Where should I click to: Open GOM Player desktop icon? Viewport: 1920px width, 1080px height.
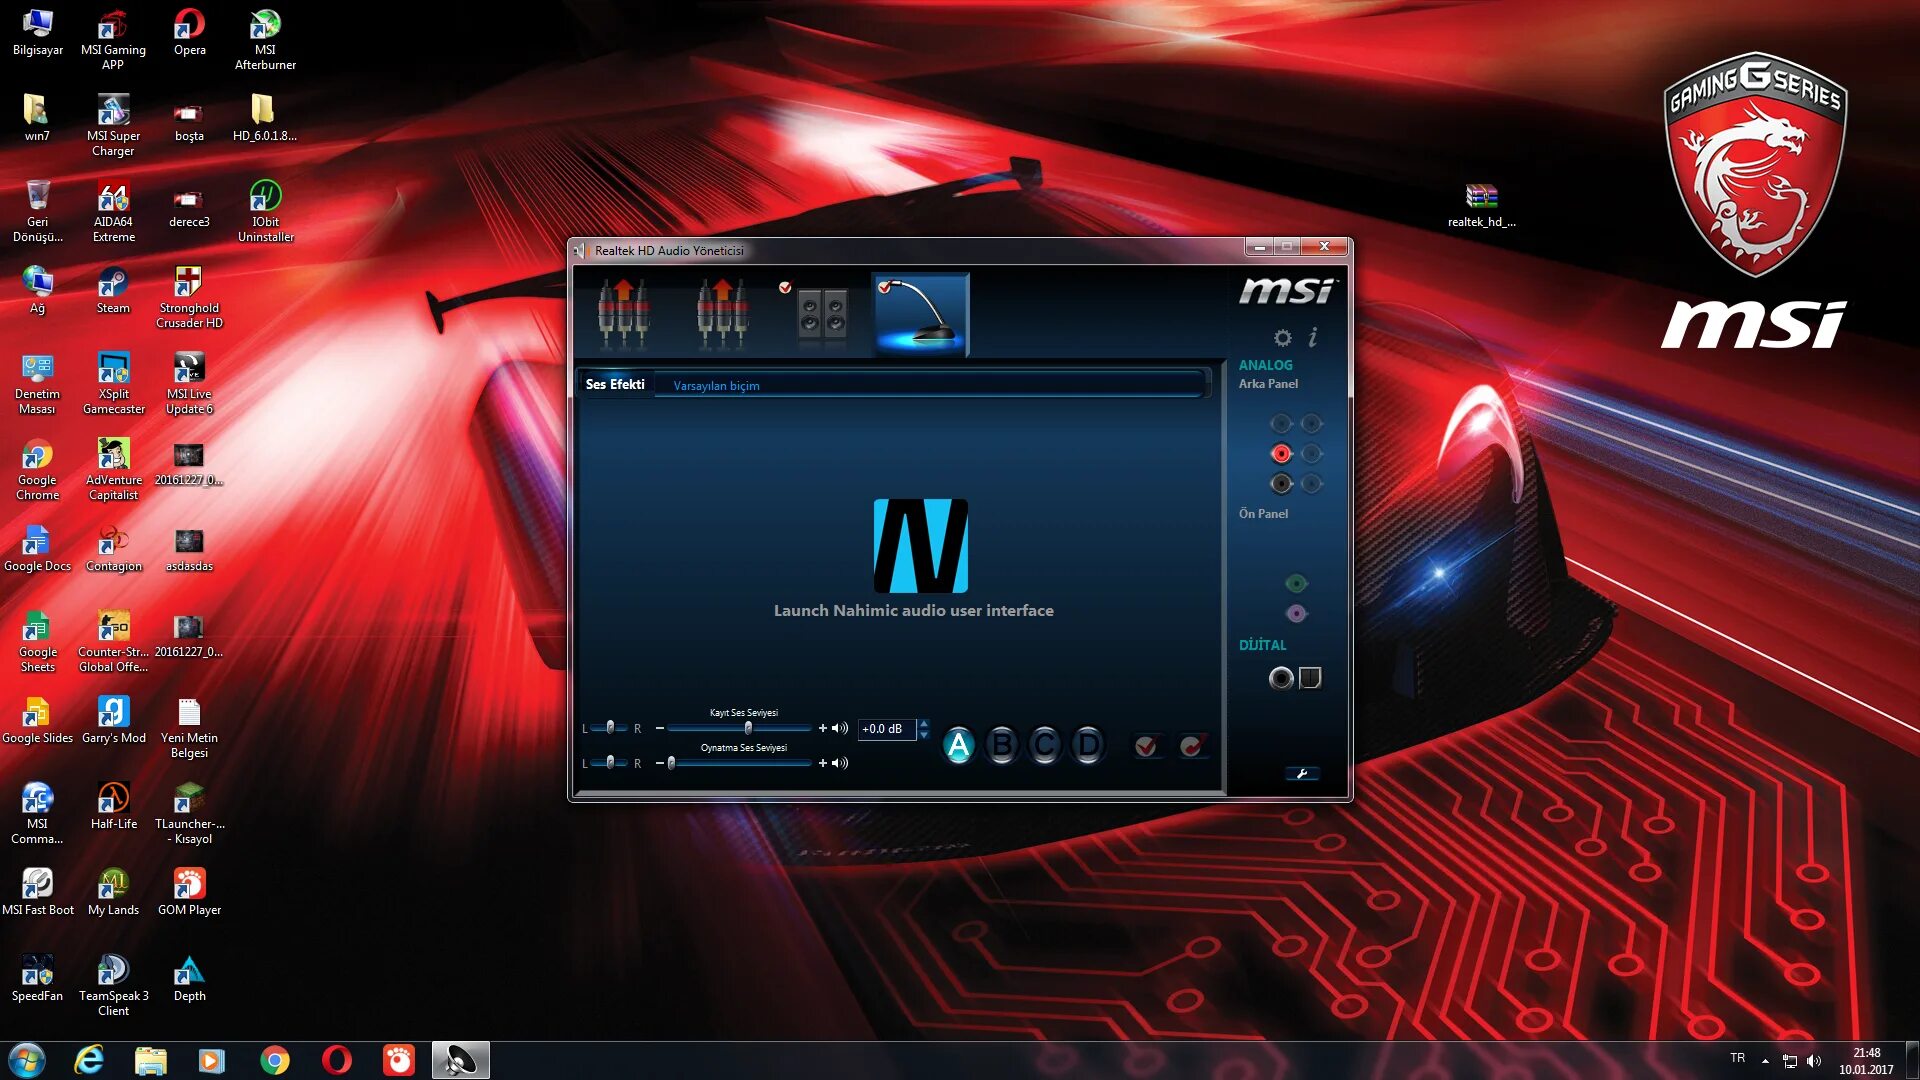point(189,893)
